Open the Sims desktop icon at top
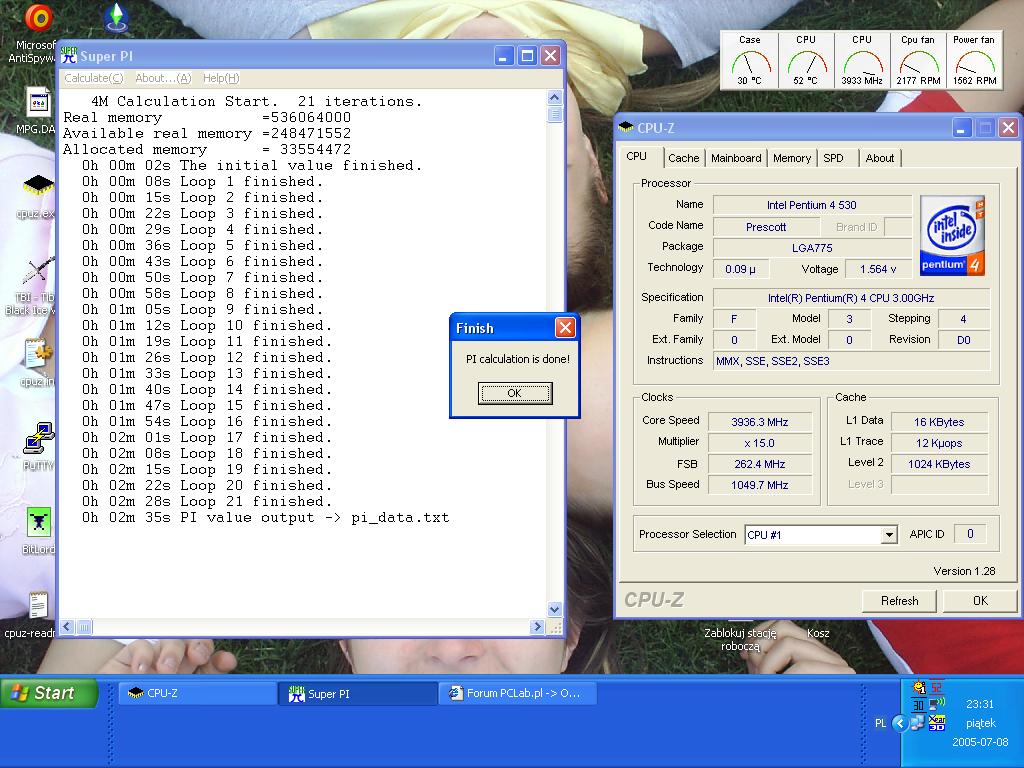Screen dimensions: 1024x768 tap(116, 18)
